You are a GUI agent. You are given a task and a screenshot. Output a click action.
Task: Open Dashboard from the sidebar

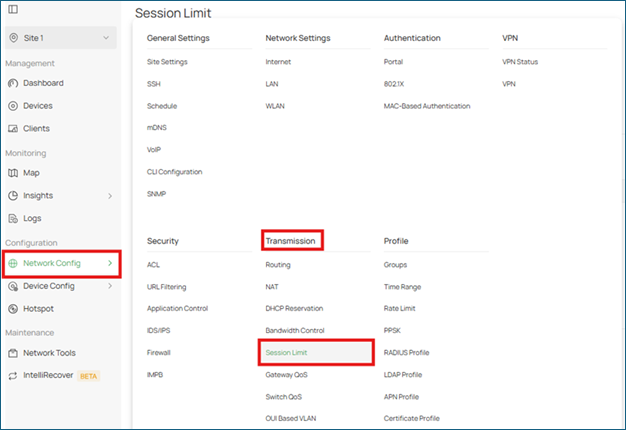43,83
